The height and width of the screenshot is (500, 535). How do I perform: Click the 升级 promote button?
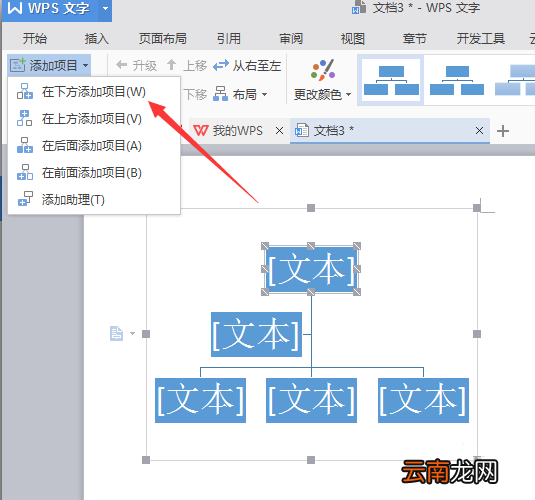pos(136,65)
